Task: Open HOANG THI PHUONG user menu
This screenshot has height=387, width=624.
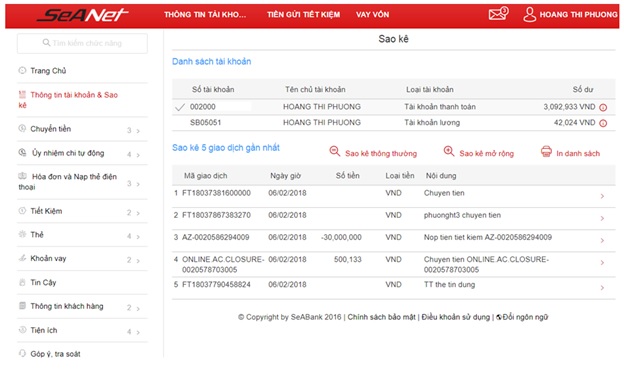Action: [578, 15]
